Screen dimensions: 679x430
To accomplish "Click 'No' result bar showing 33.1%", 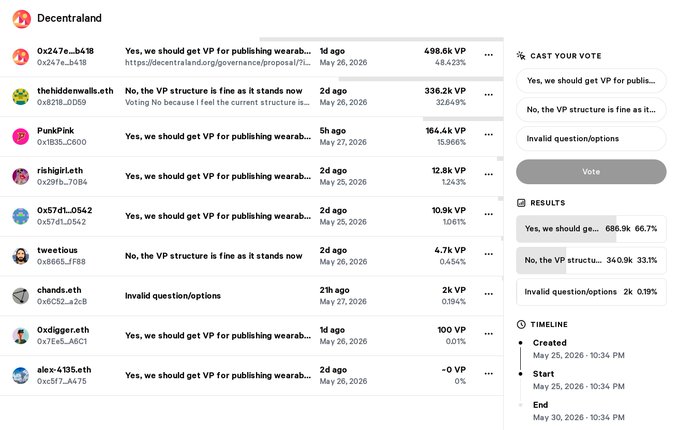I will (x=591, y=260).
